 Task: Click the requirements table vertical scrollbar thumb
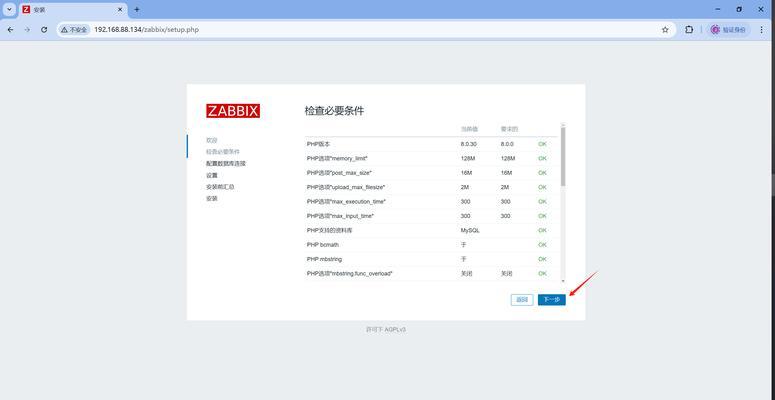click(x=563, y=157)
